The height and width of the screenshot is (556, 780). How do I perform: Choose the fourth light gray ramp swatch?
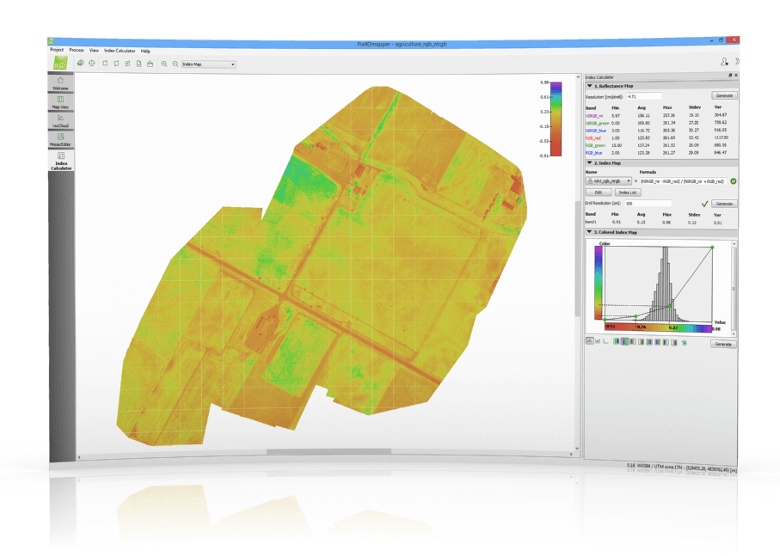tap(641, 342)
